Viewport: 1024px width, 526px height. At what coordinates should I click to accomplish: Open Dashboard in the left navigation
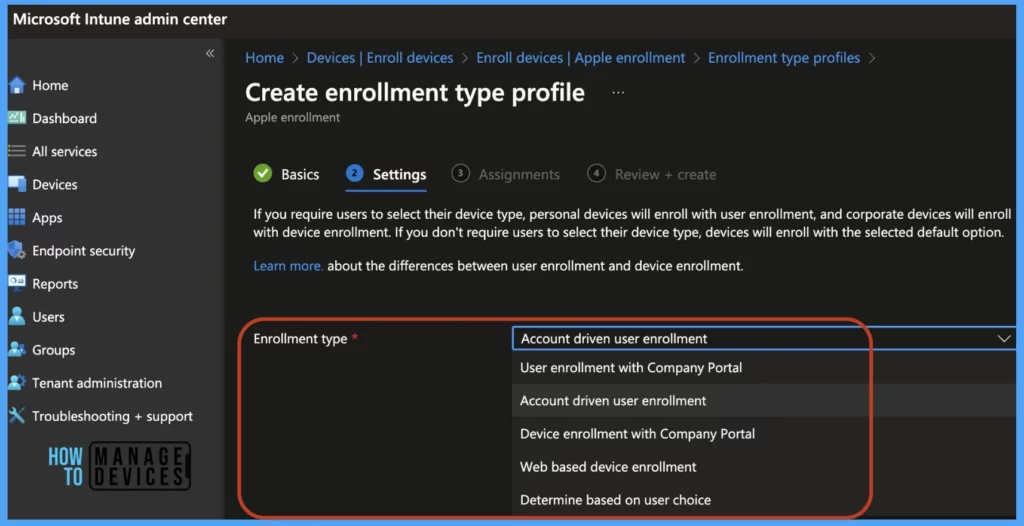tap(65, 118)
